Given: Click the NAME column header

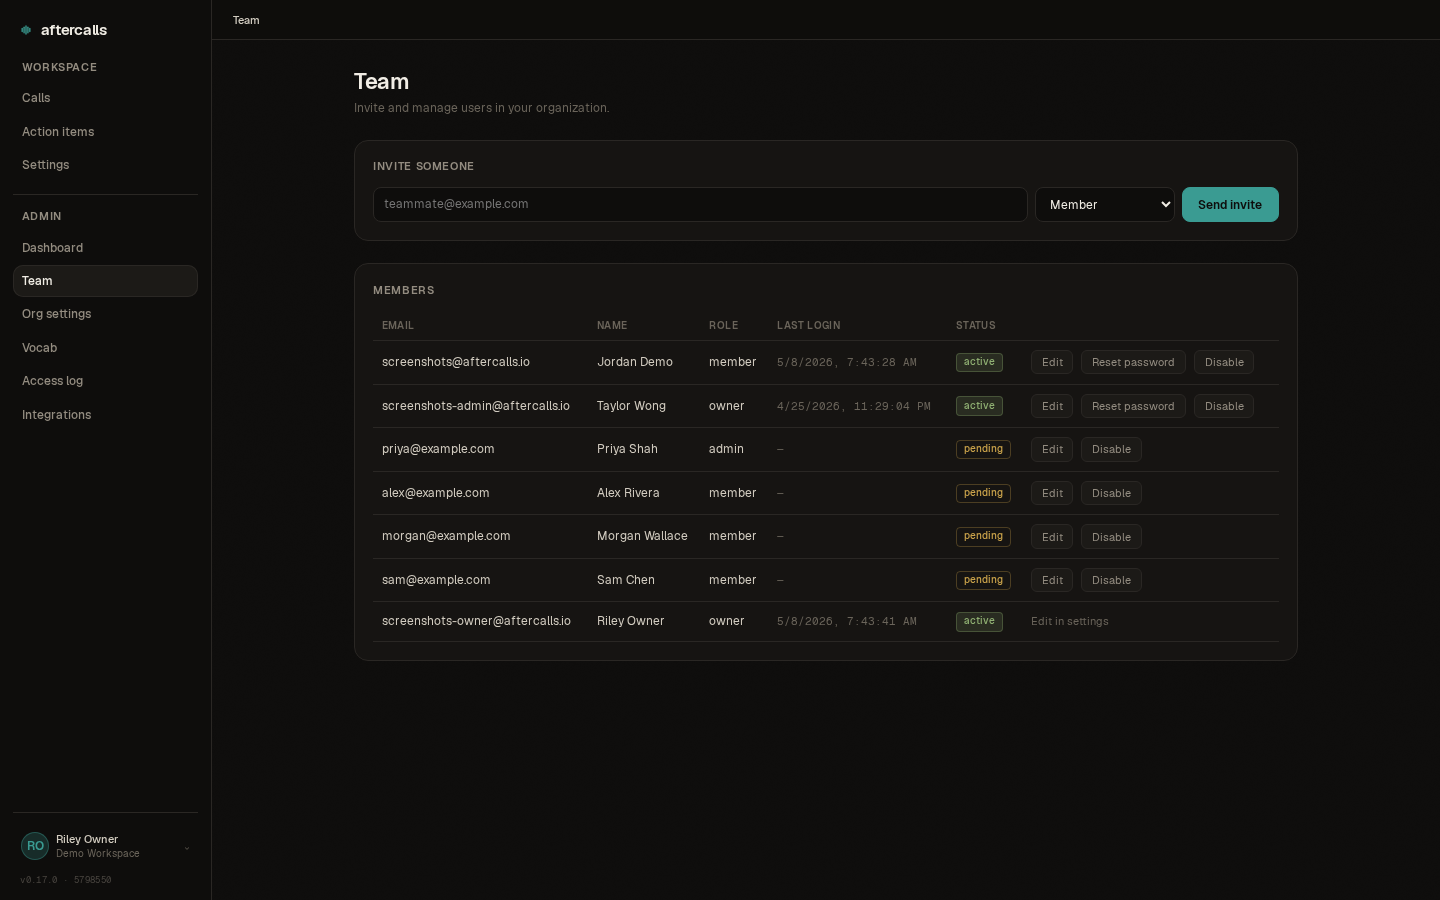Looking at the screenshot, I should tap(612, 325).
